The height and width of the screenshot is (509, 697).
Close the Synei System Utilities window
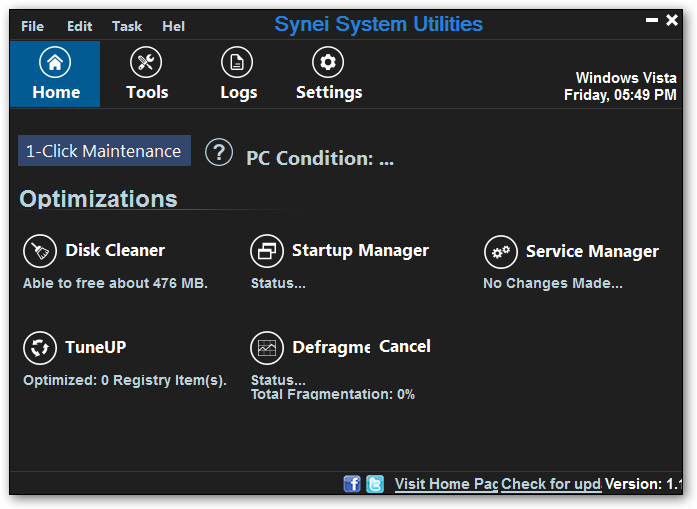point(672,20)
